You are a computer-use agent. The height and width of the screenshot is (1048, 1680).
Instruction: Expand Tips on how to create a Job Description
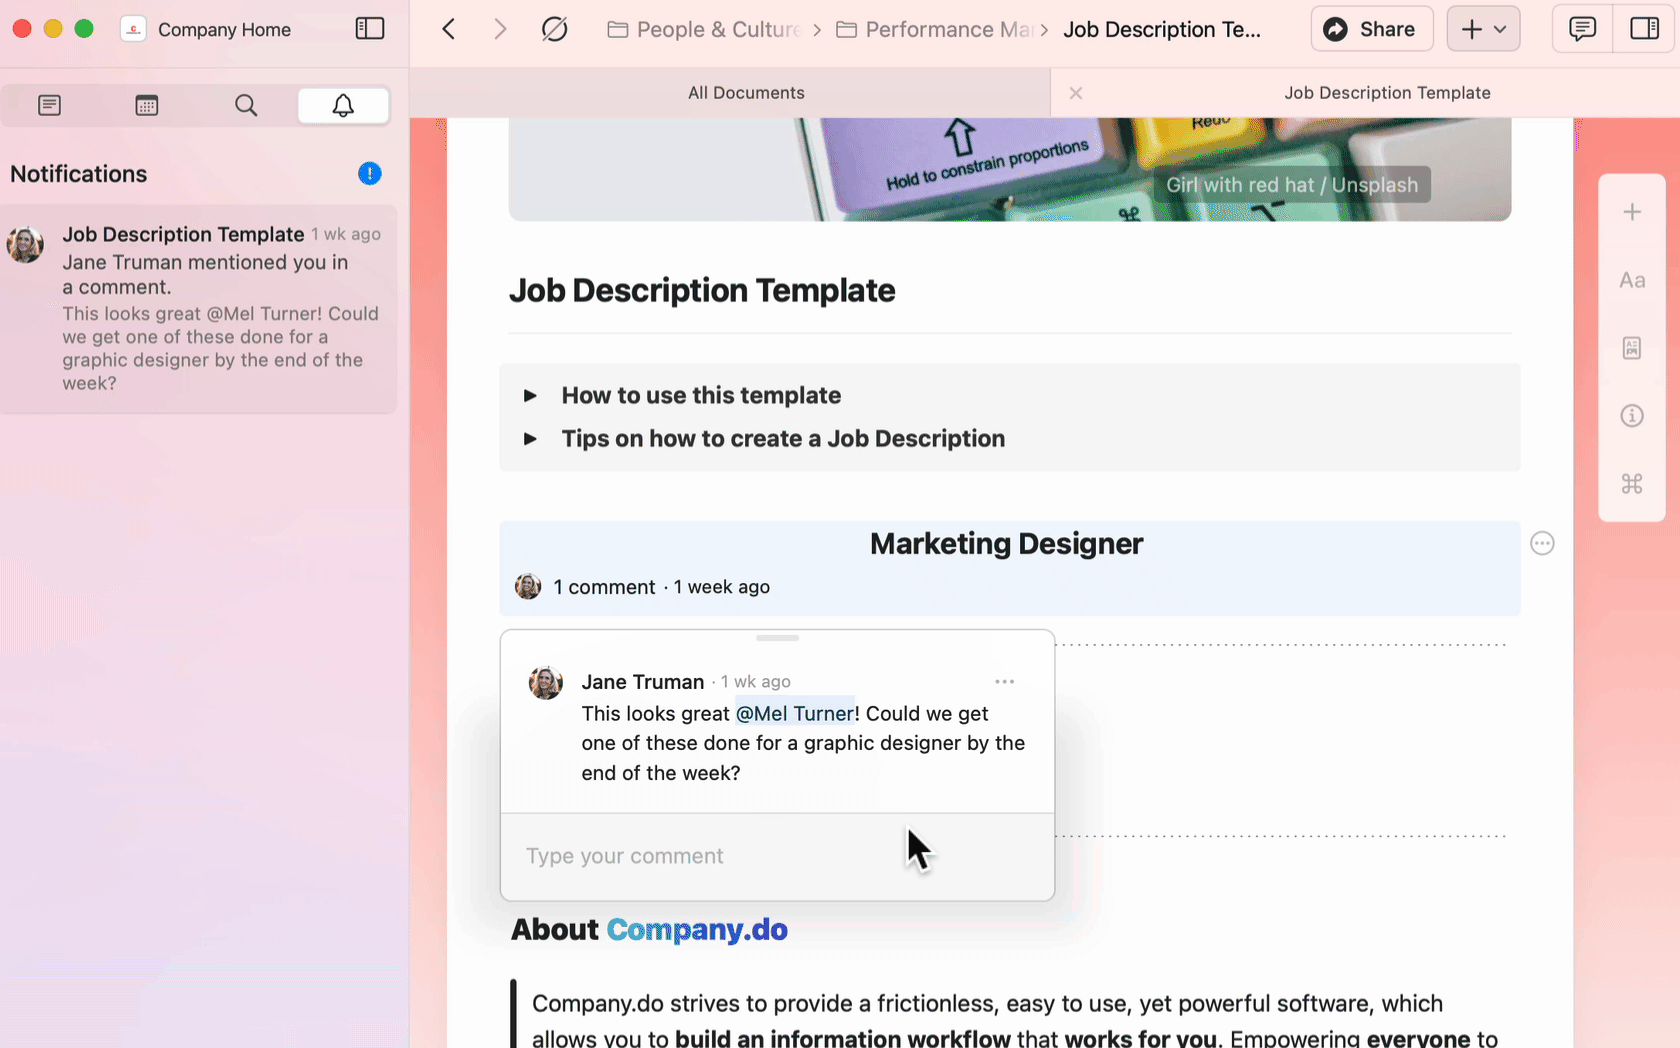click(531, 438)
